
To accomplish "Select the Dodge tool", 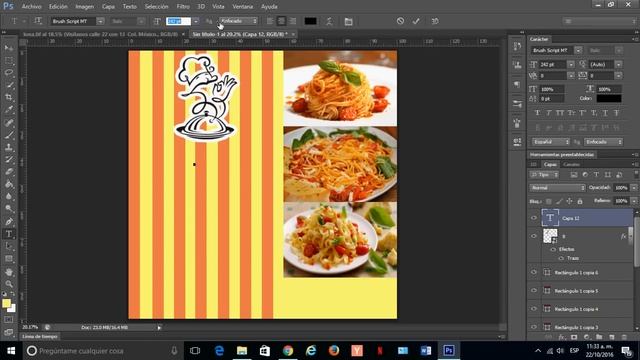I will (9, 209).
